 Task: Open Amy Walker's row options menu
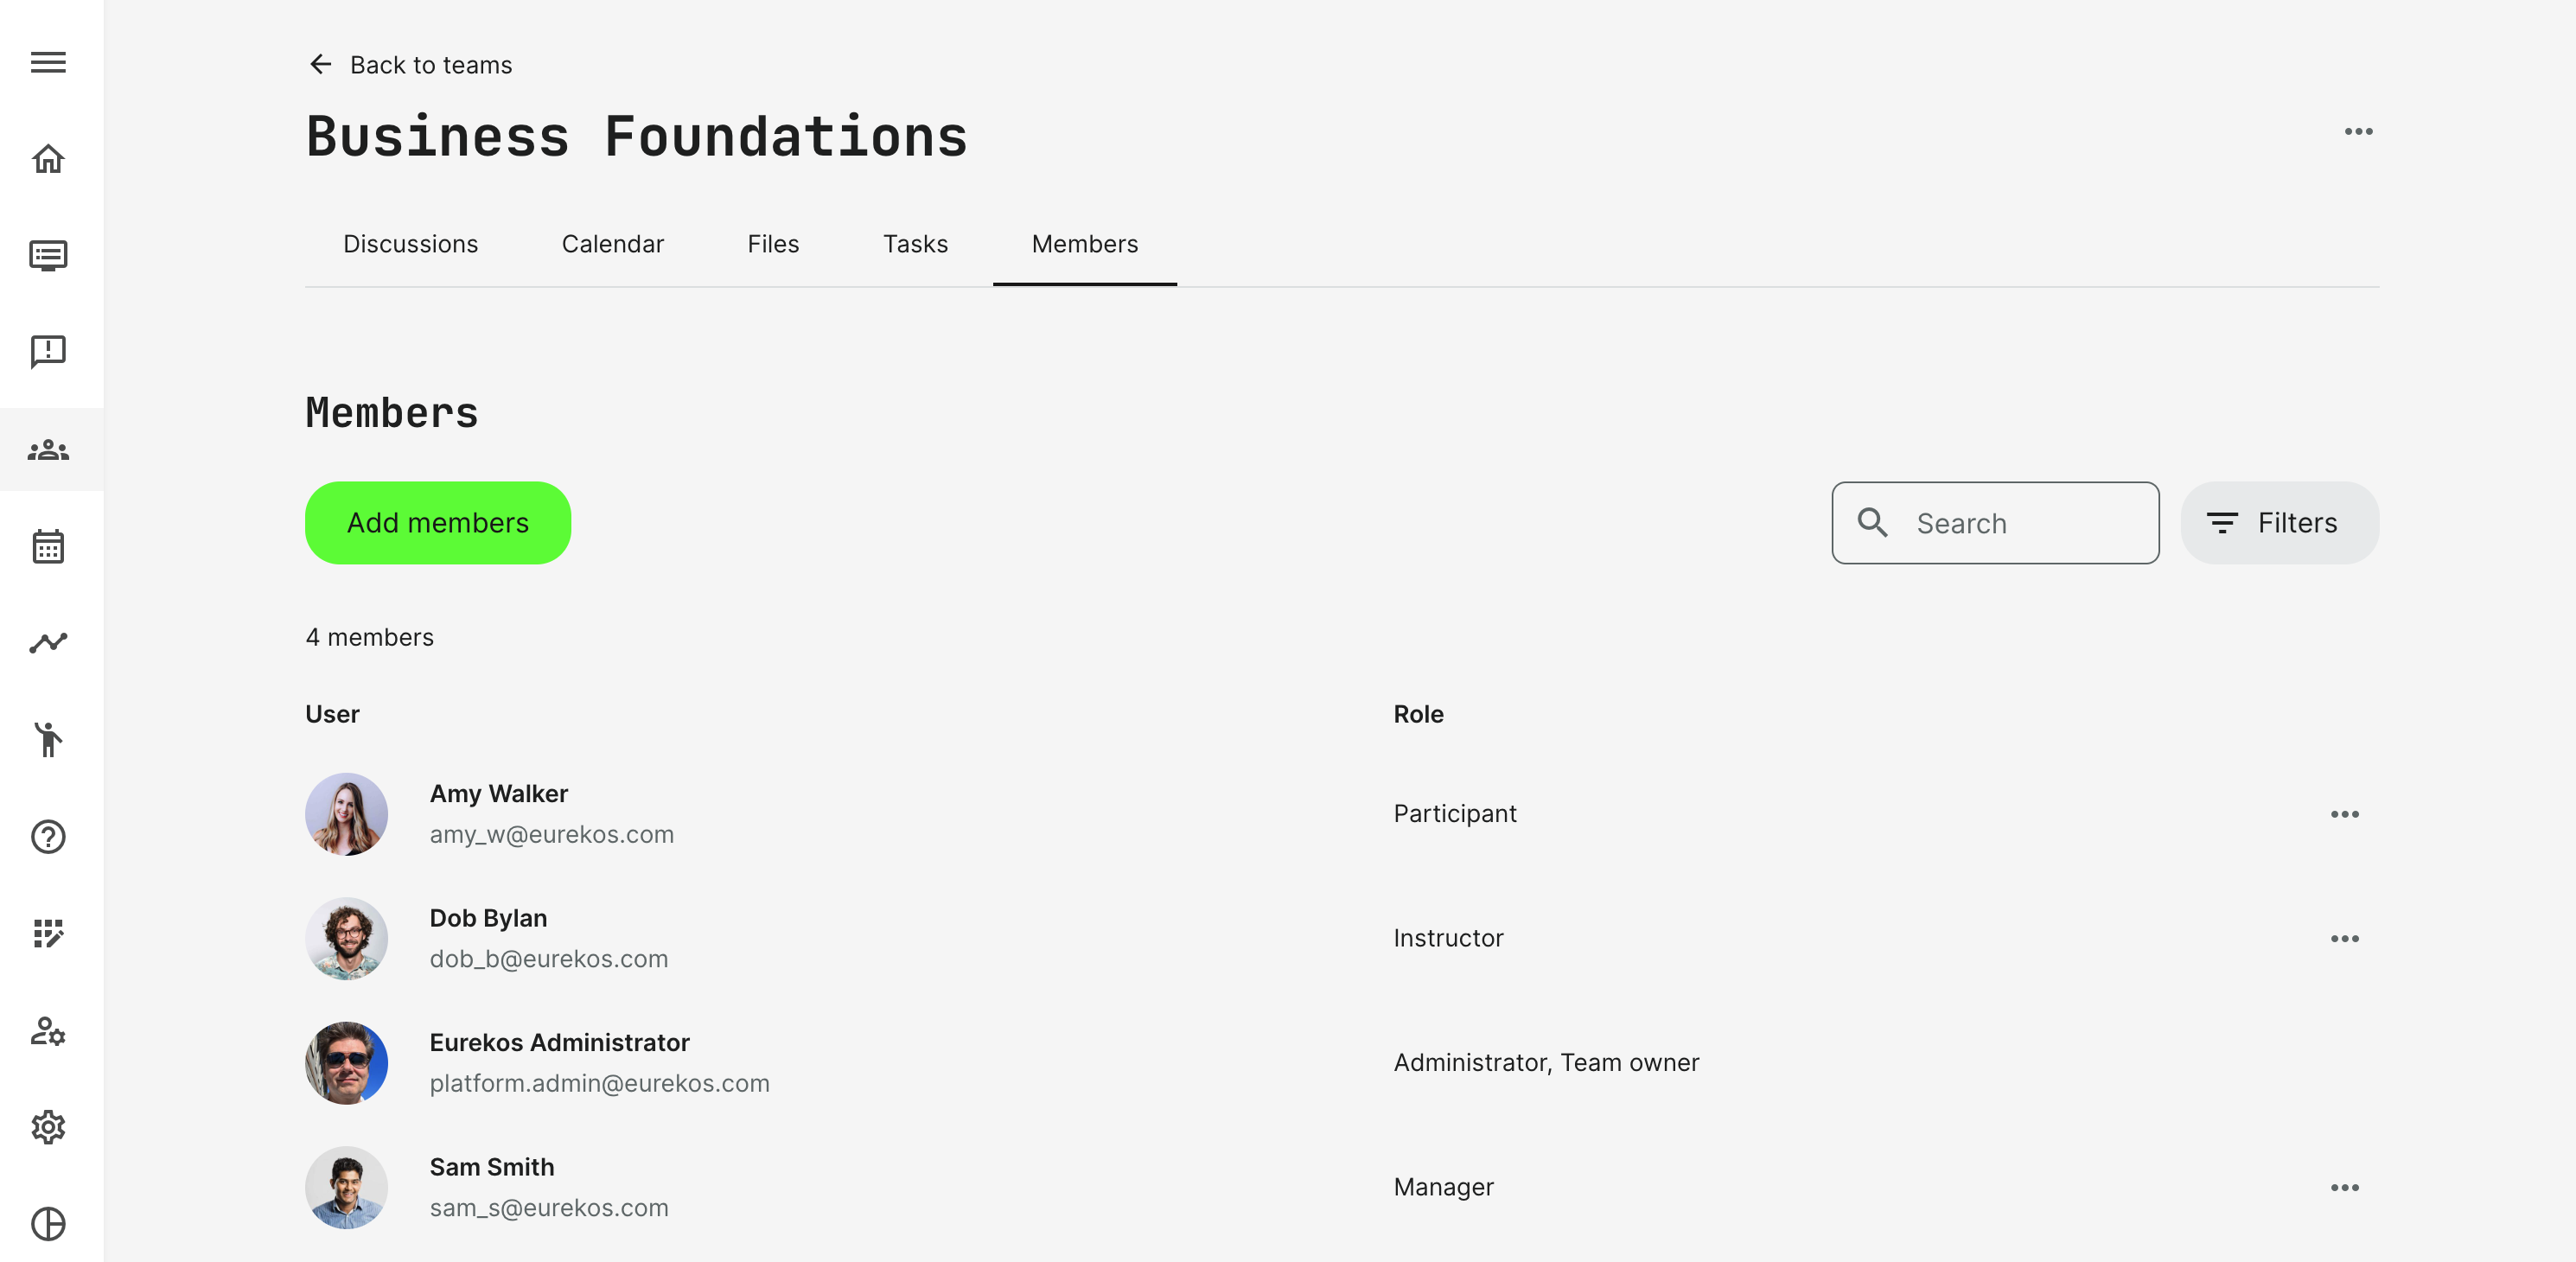click(x=2344, y=814)
